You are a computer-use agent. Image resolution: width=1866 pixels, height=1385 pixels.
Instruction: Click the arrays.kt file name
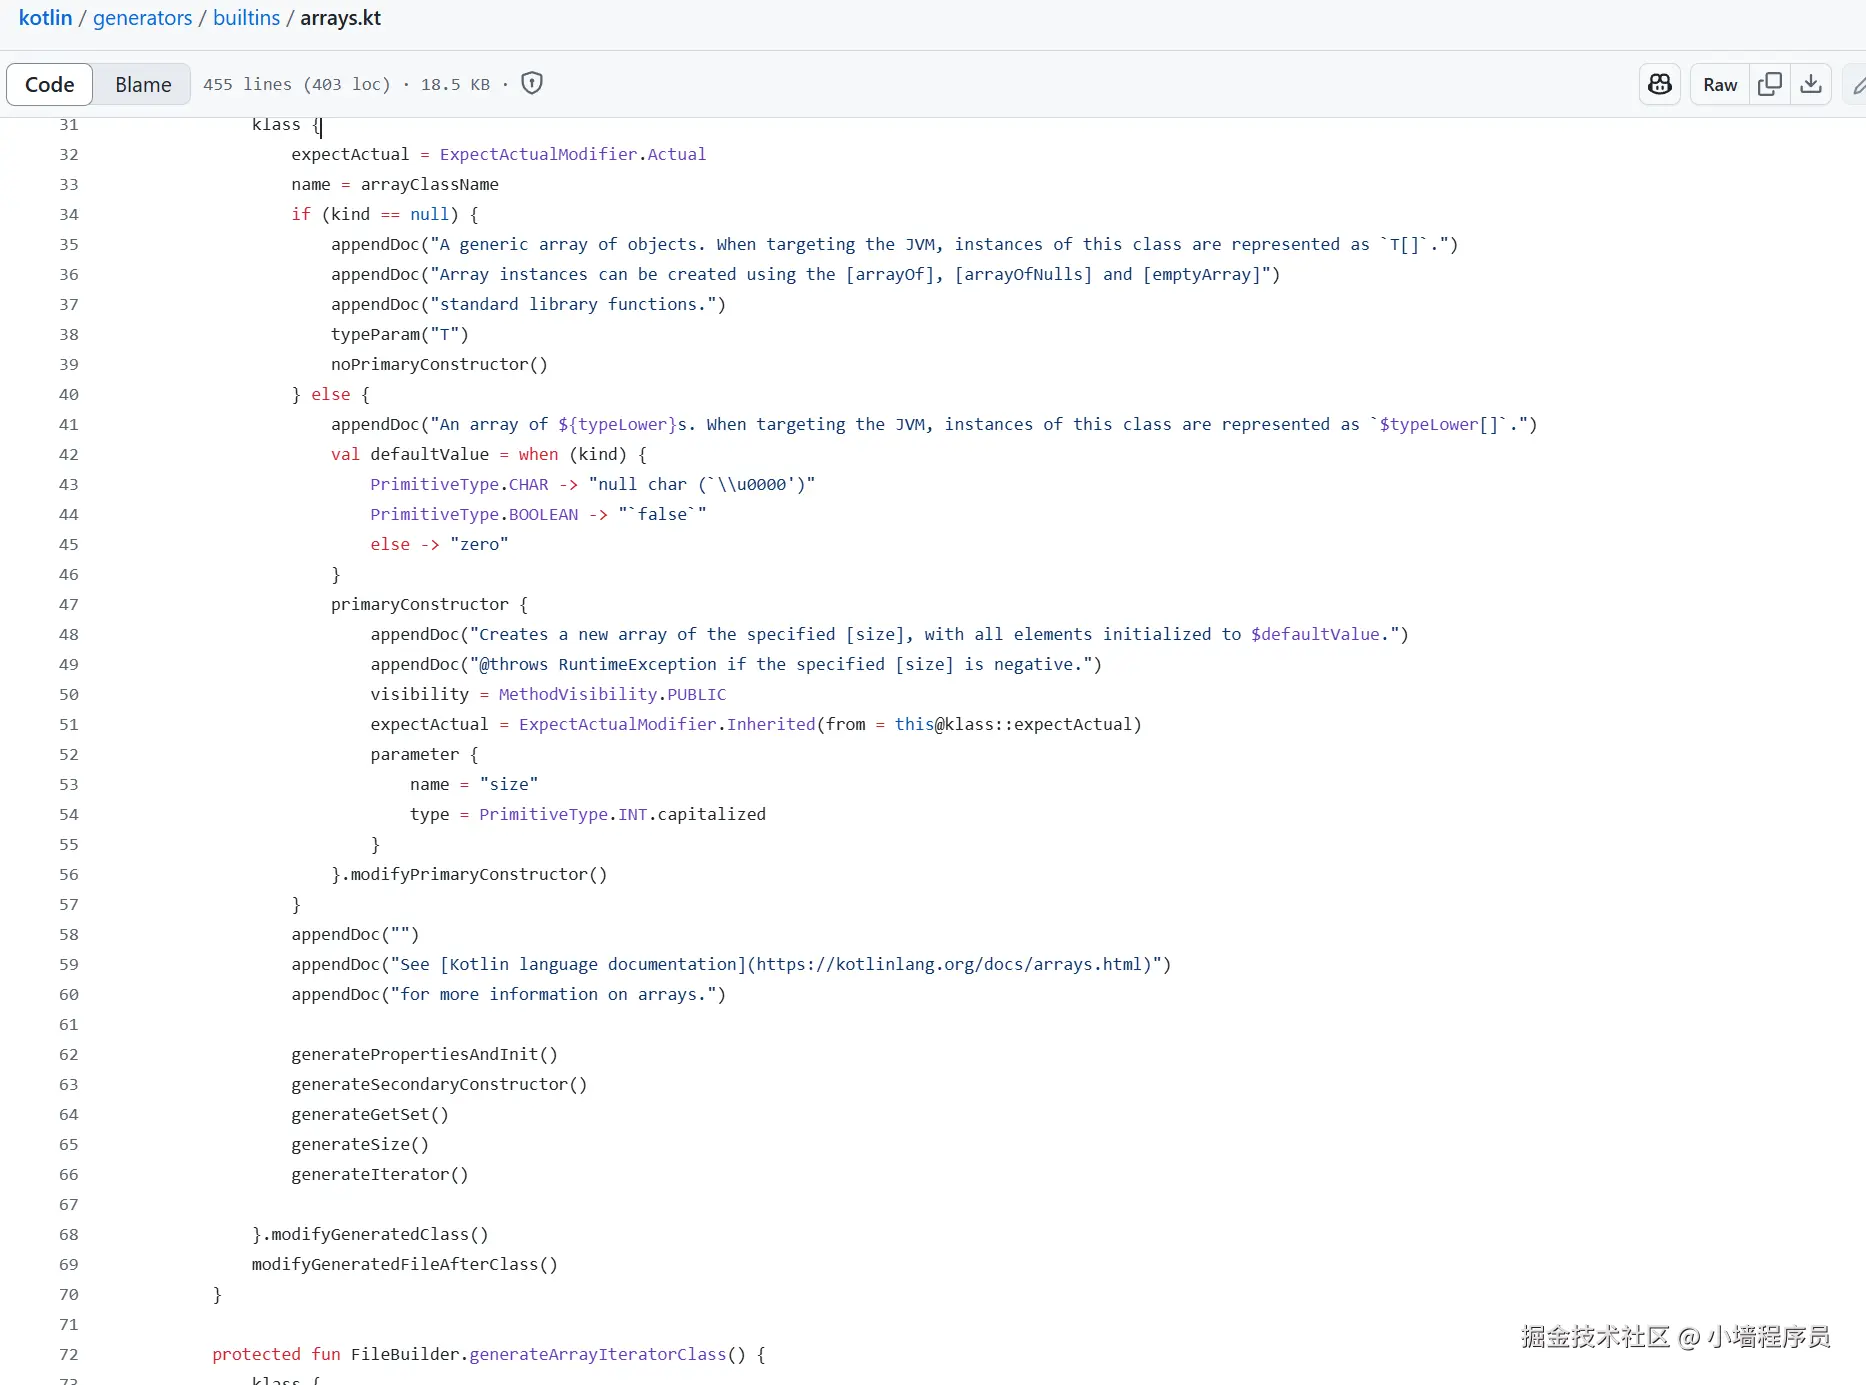pyautogui.click(x=340, y=18)
